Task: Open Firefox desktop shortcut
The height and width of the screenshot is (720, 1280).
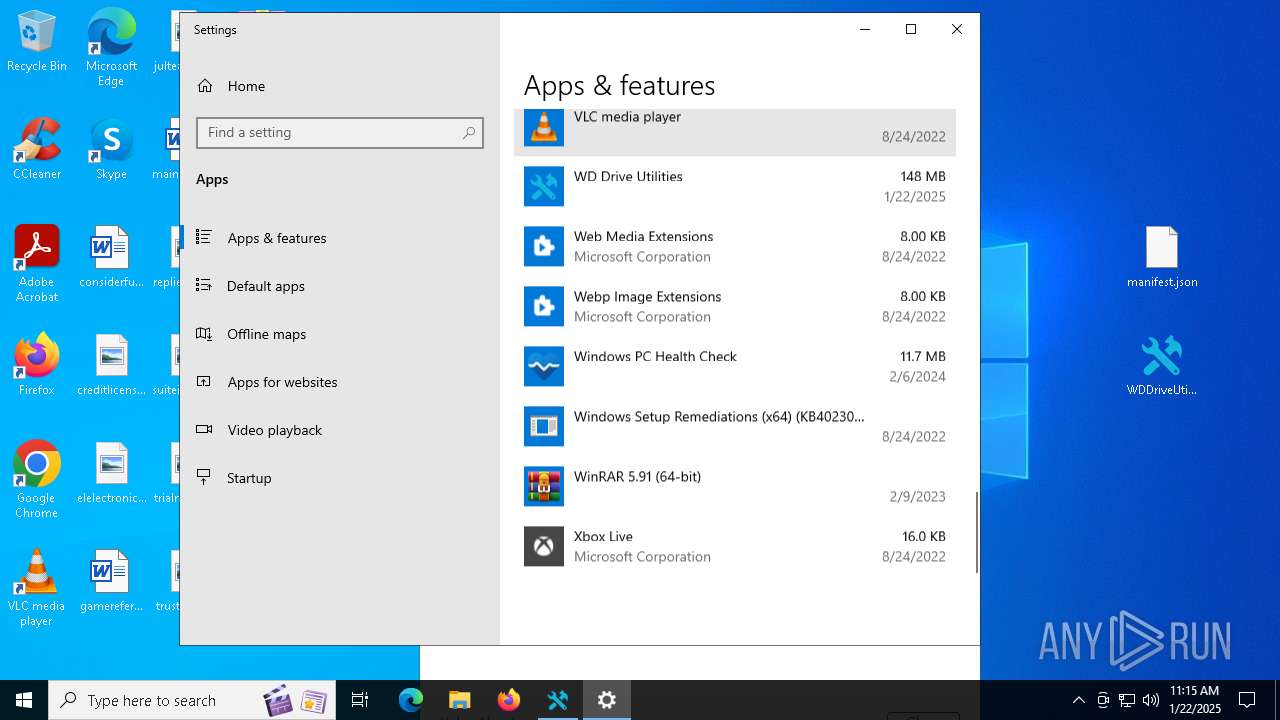Action: coord(37,365)
